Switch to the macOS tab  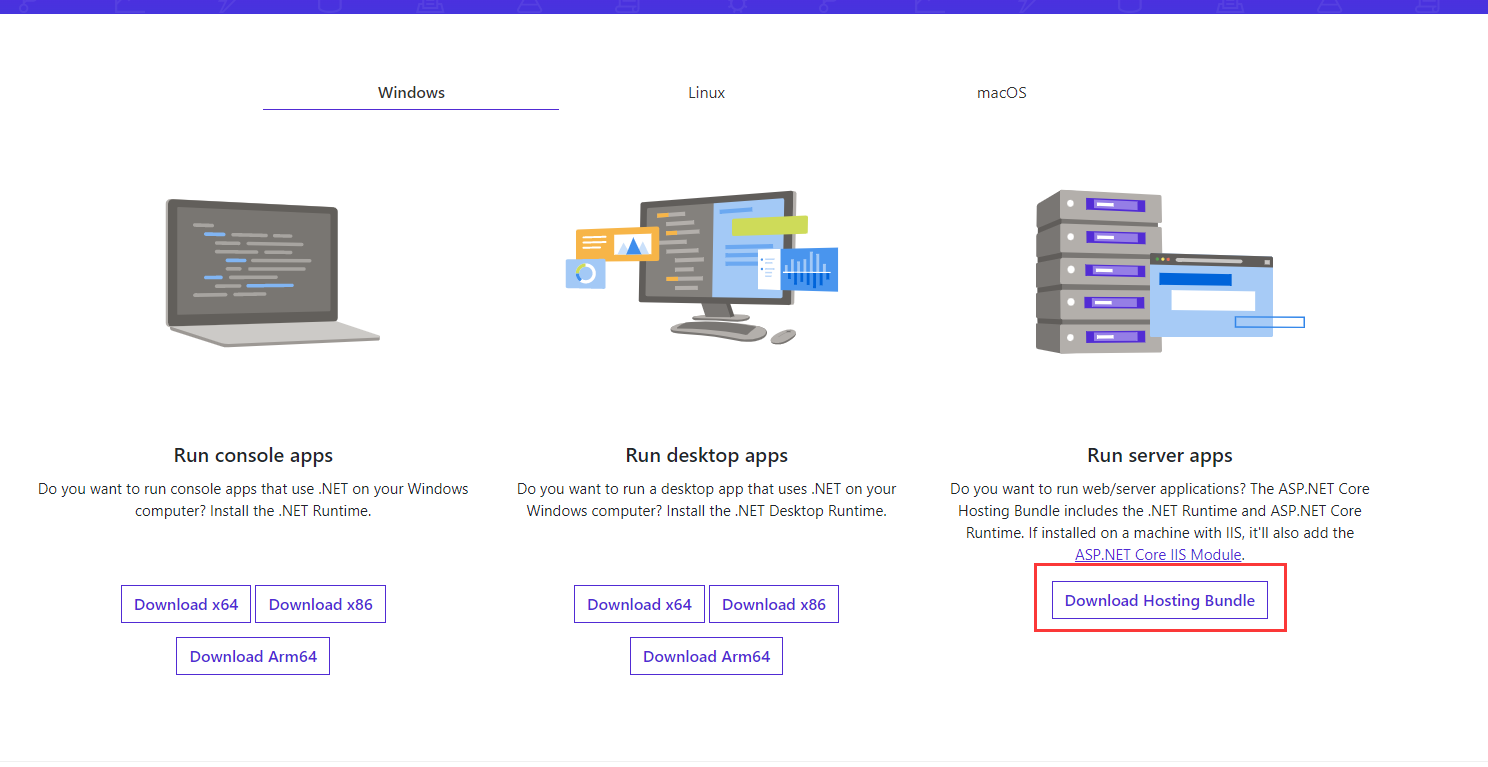(1001, 92)
